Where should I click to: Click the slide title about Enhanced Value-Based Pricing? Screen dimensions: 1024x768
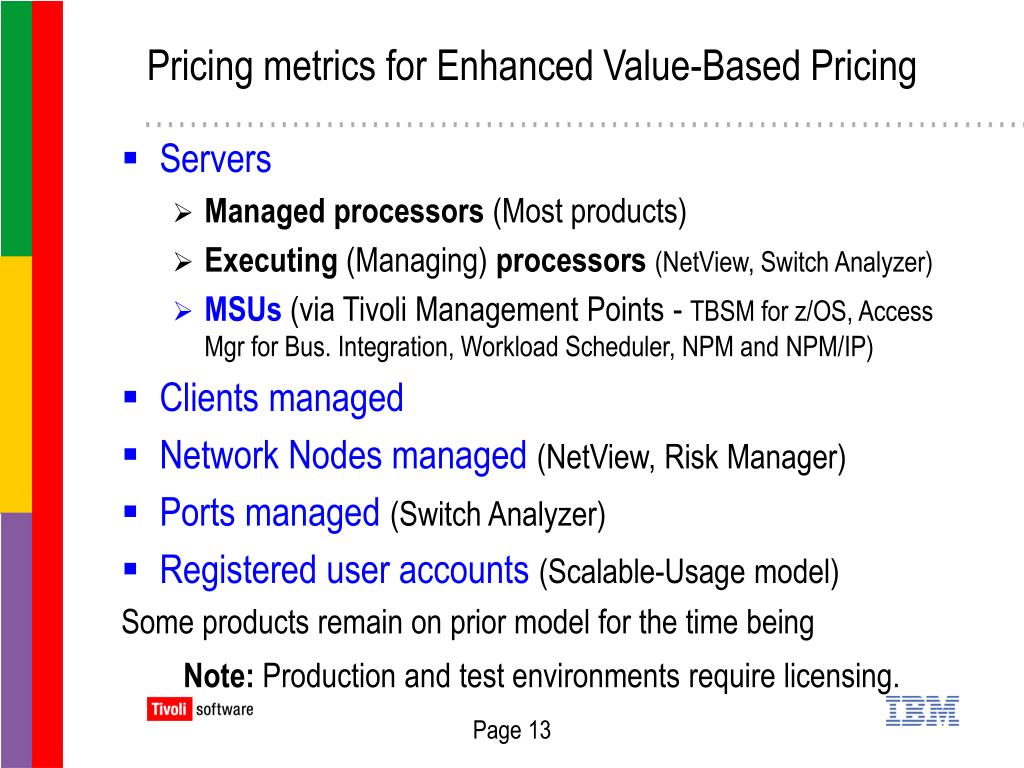pos(532,67)
